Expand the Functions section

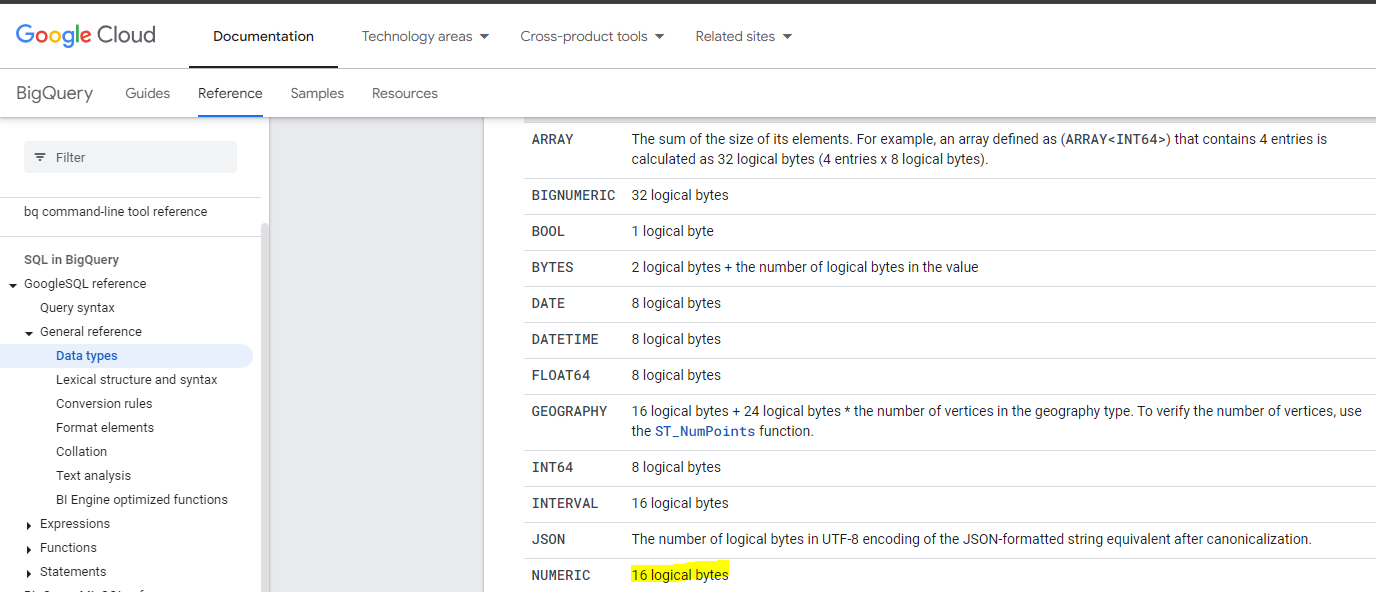pos(29,549)
